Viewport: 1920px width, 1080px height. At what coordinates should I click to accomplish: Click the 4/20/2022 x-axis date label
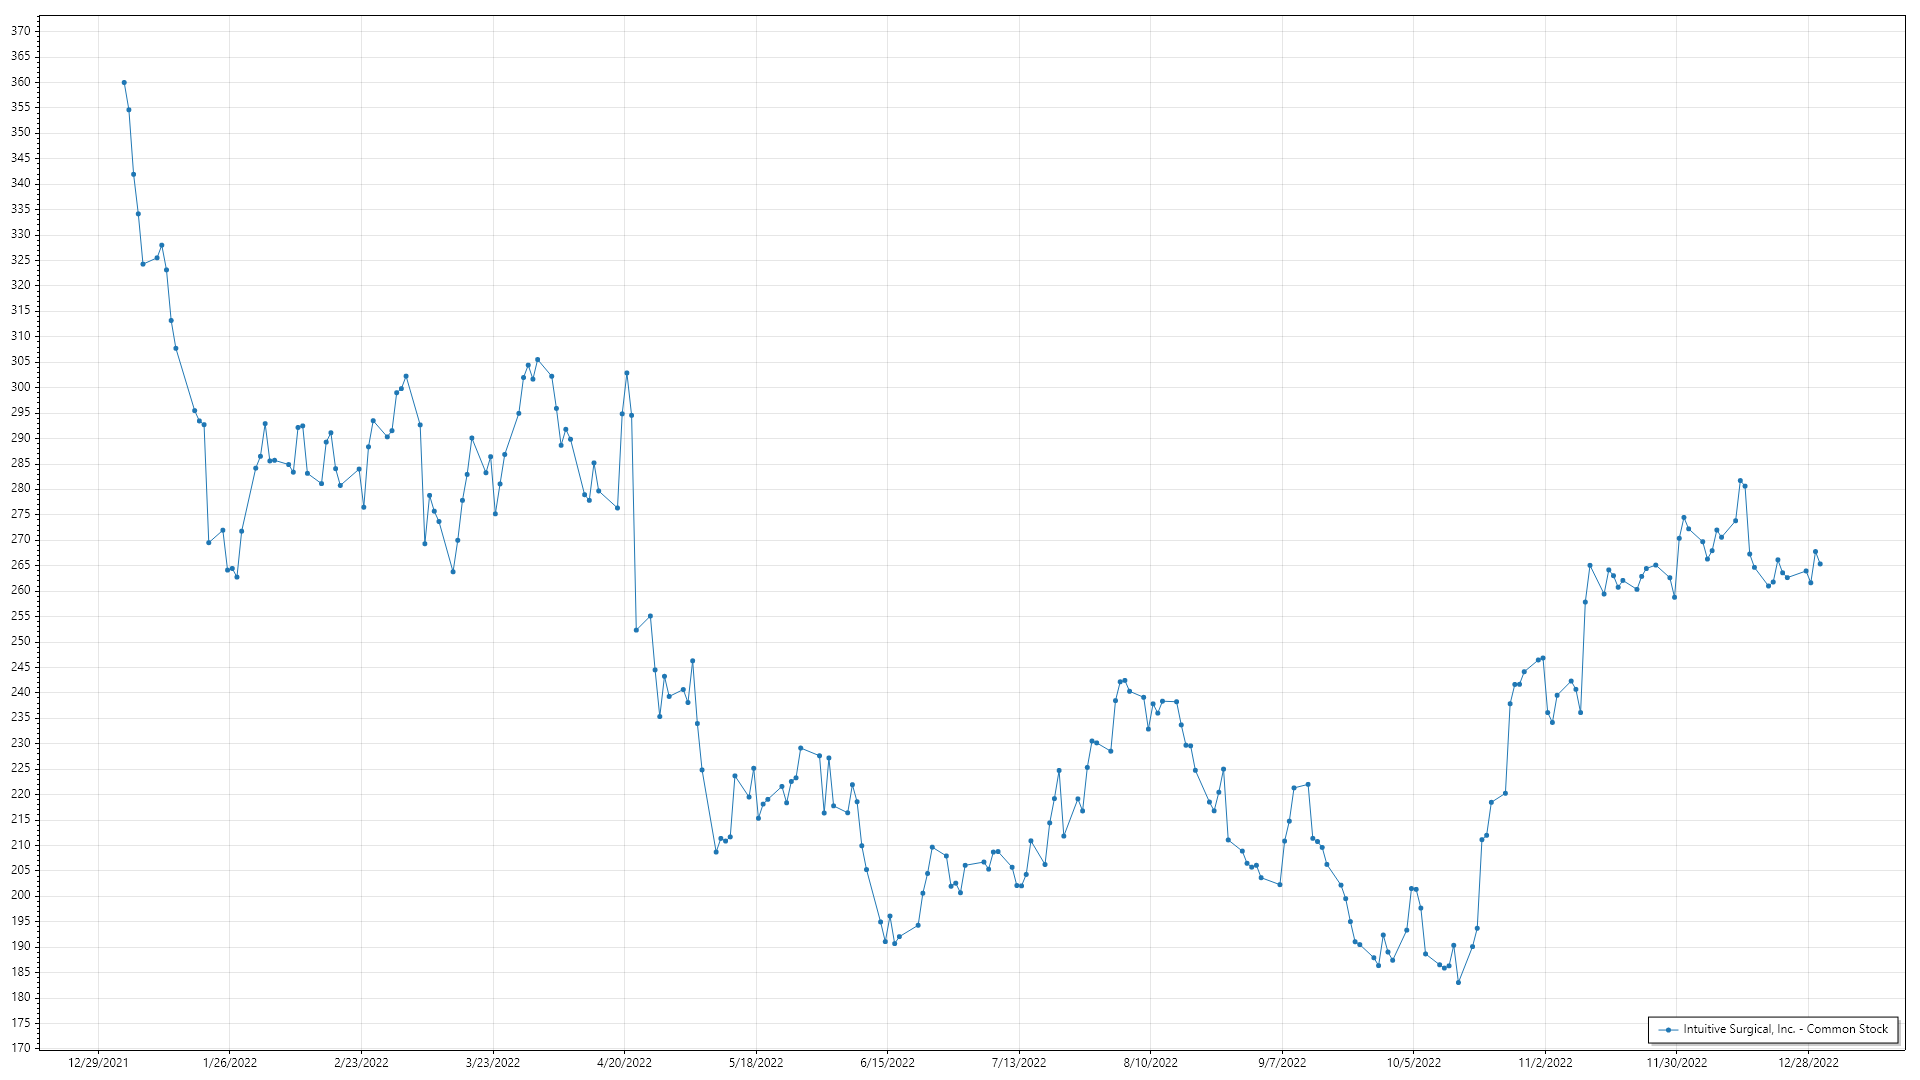(624, 1063)
